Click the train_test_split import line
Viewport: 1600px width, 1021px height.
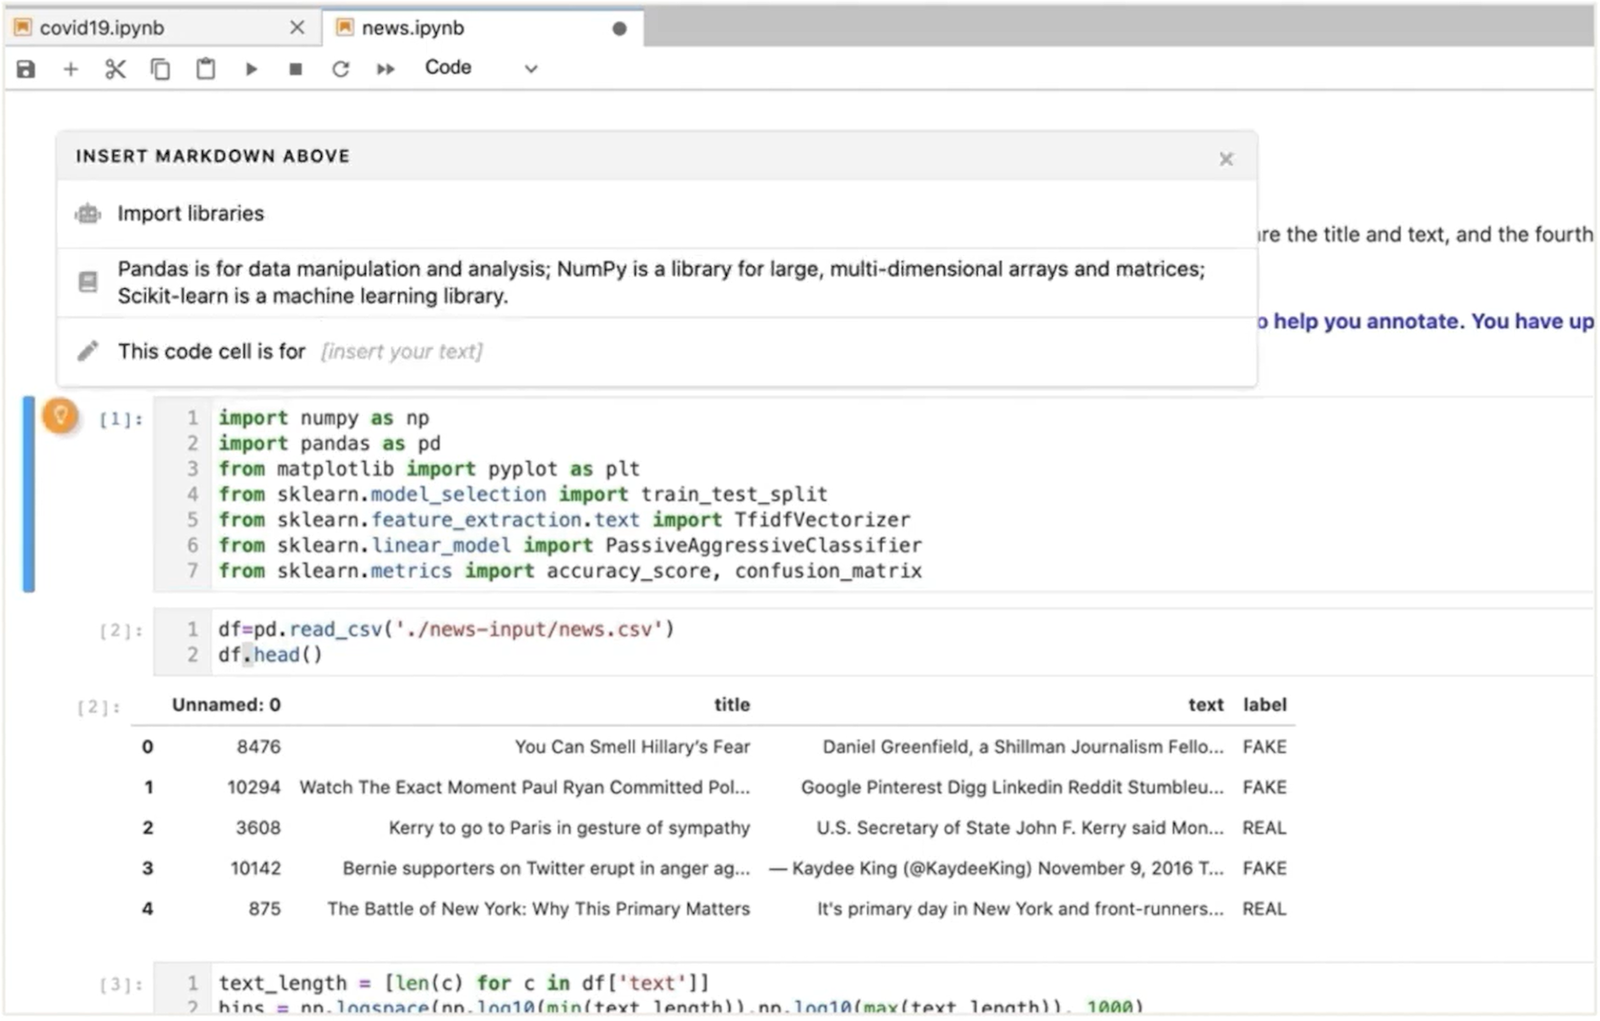pyautogui.click(x=523, y=494)
